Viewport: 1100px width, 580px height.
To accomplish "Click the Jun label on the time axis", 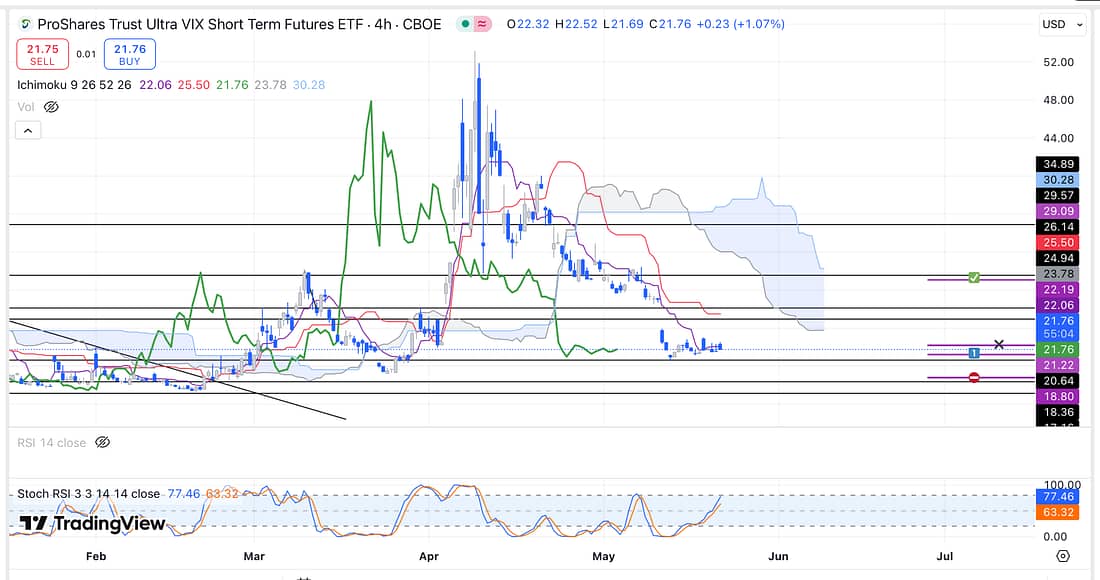I will (778, 556).
